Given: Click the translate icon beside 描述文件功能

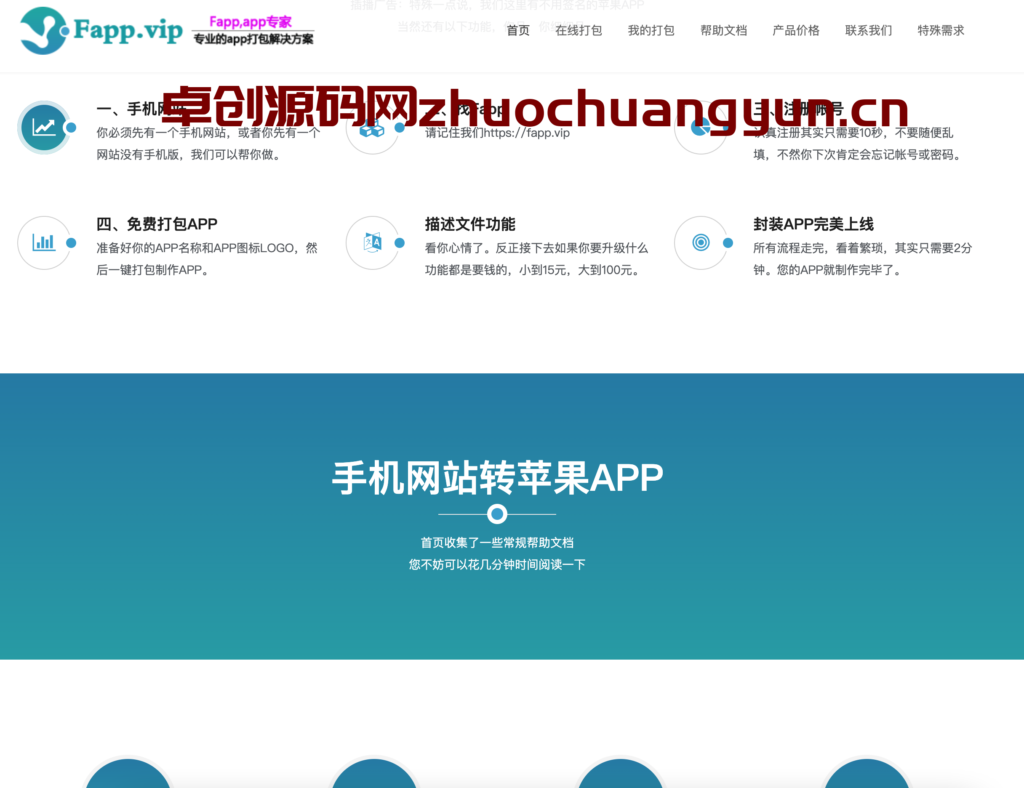Looking at the screenshot, I should pyautogui.click(x=372, y=243).
